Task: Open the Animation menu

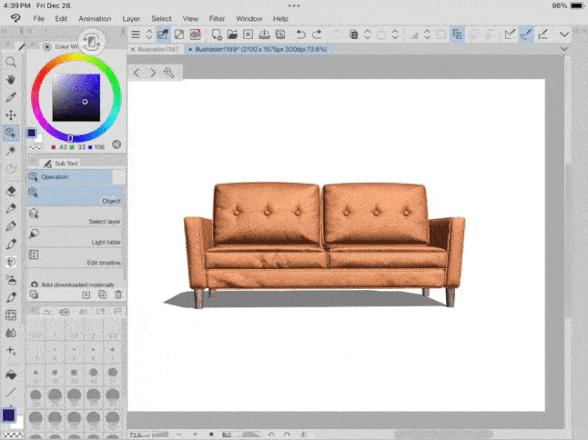Action: point(95,18)
